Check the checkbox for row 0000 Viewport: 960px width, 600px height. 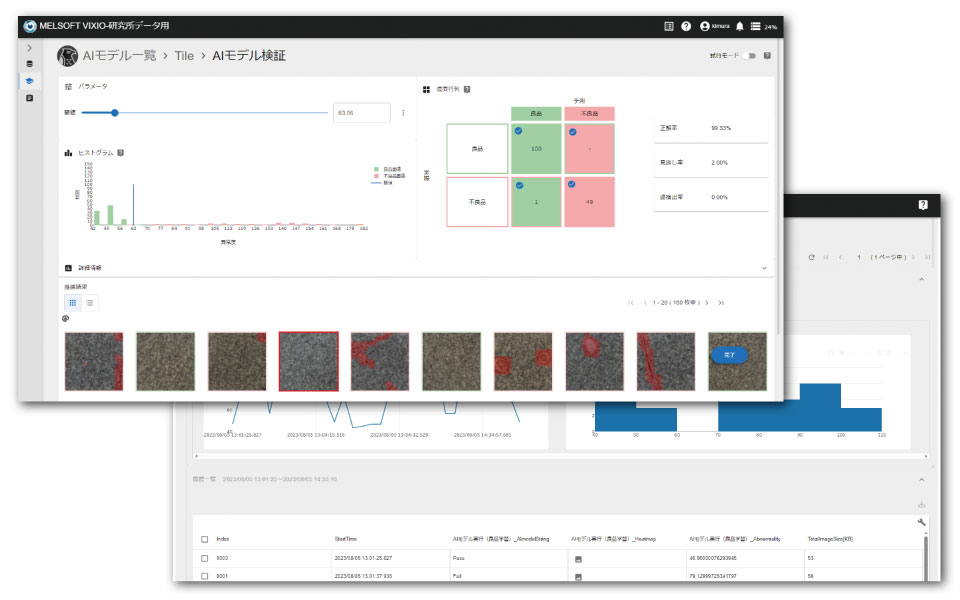click(x=205, y=557)
